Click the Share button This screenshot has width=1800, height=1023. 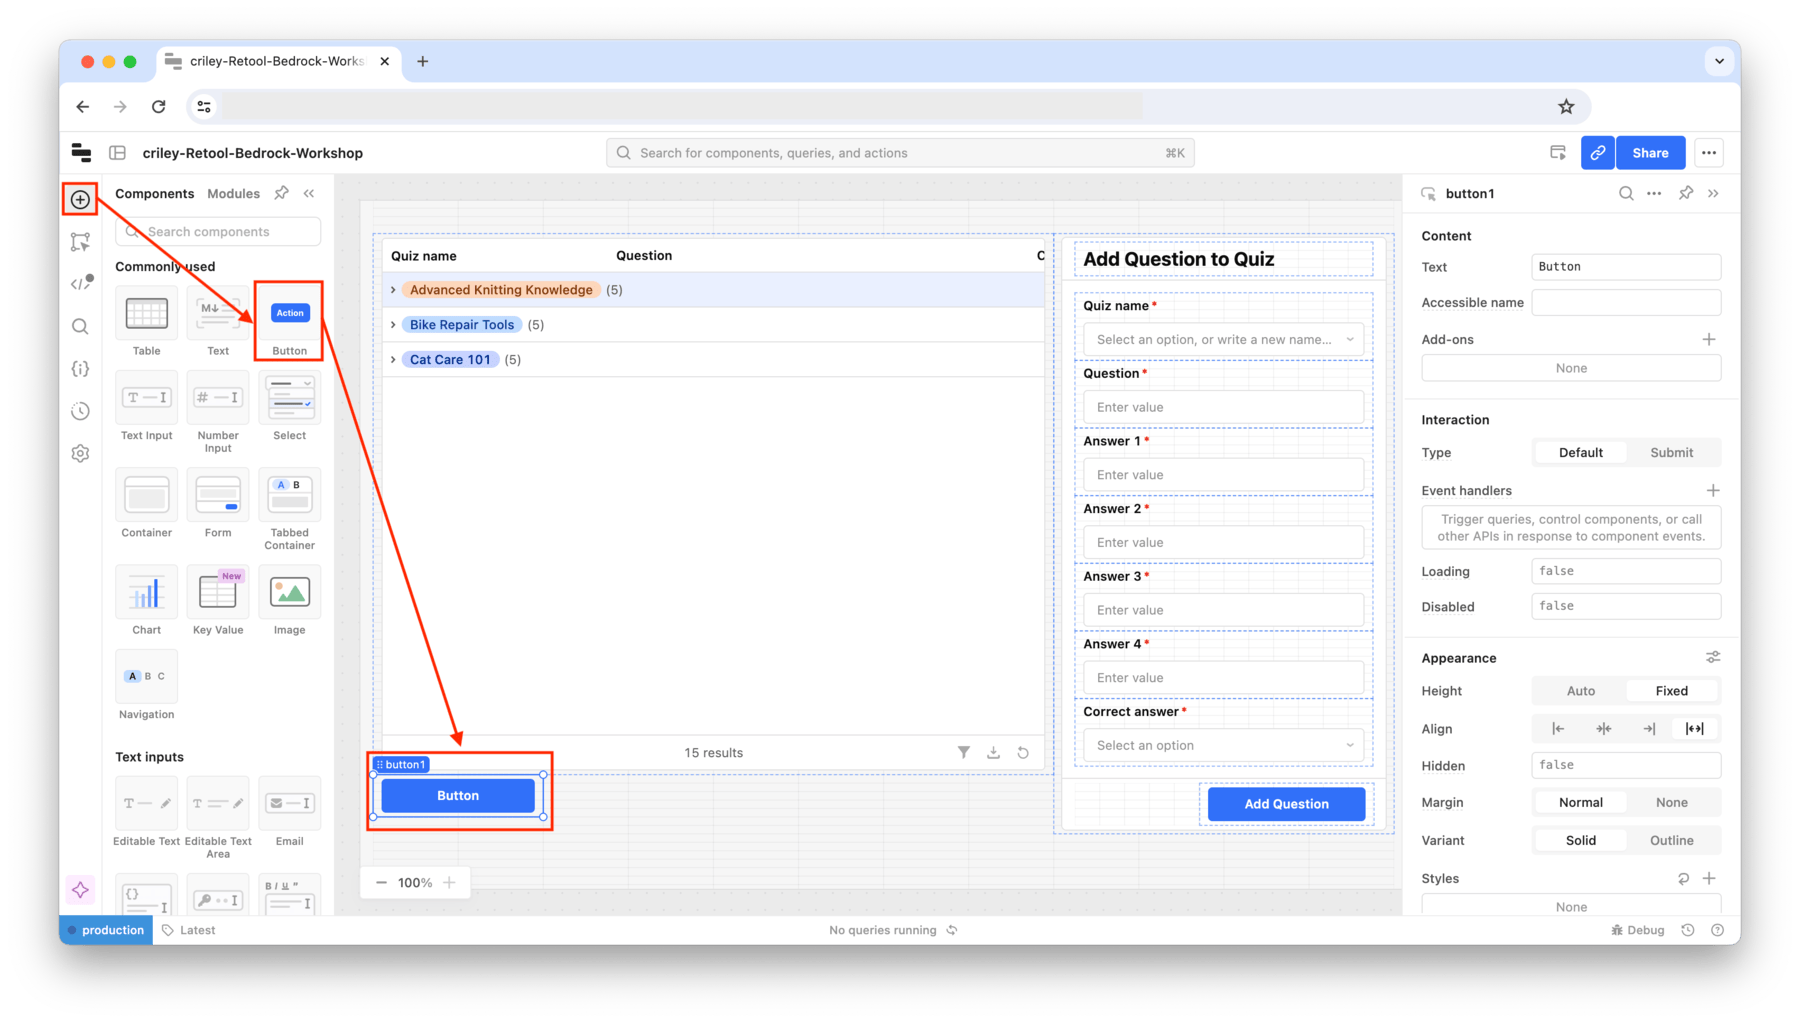1650,153
